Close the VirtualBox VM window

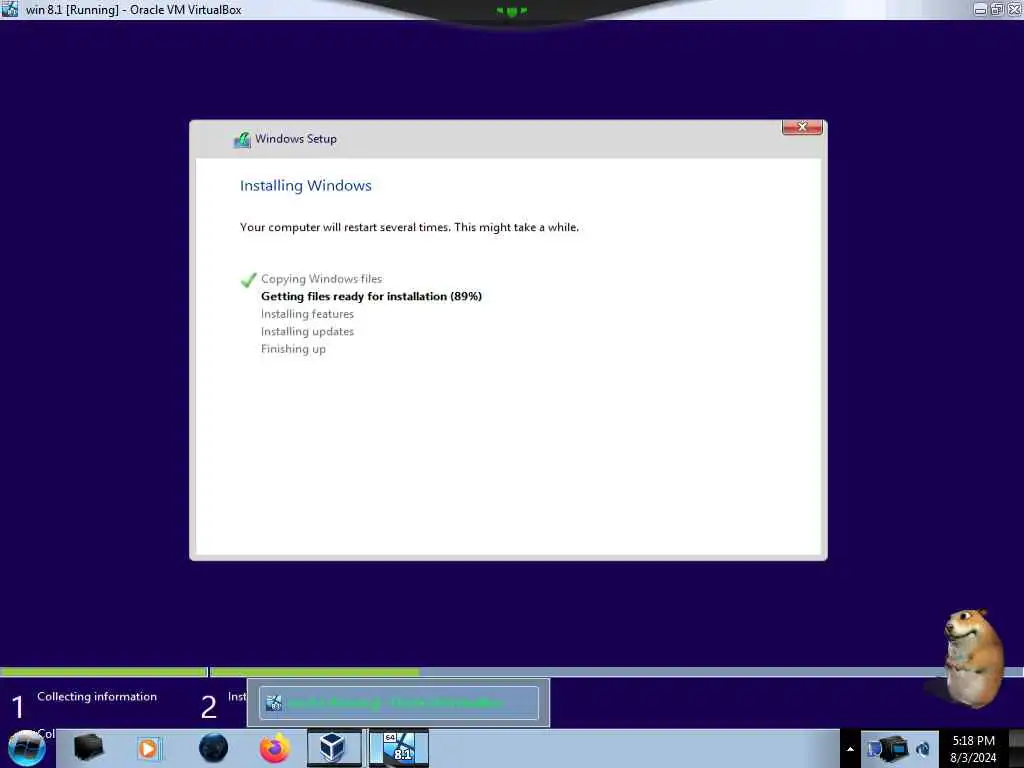[1014, 9]
